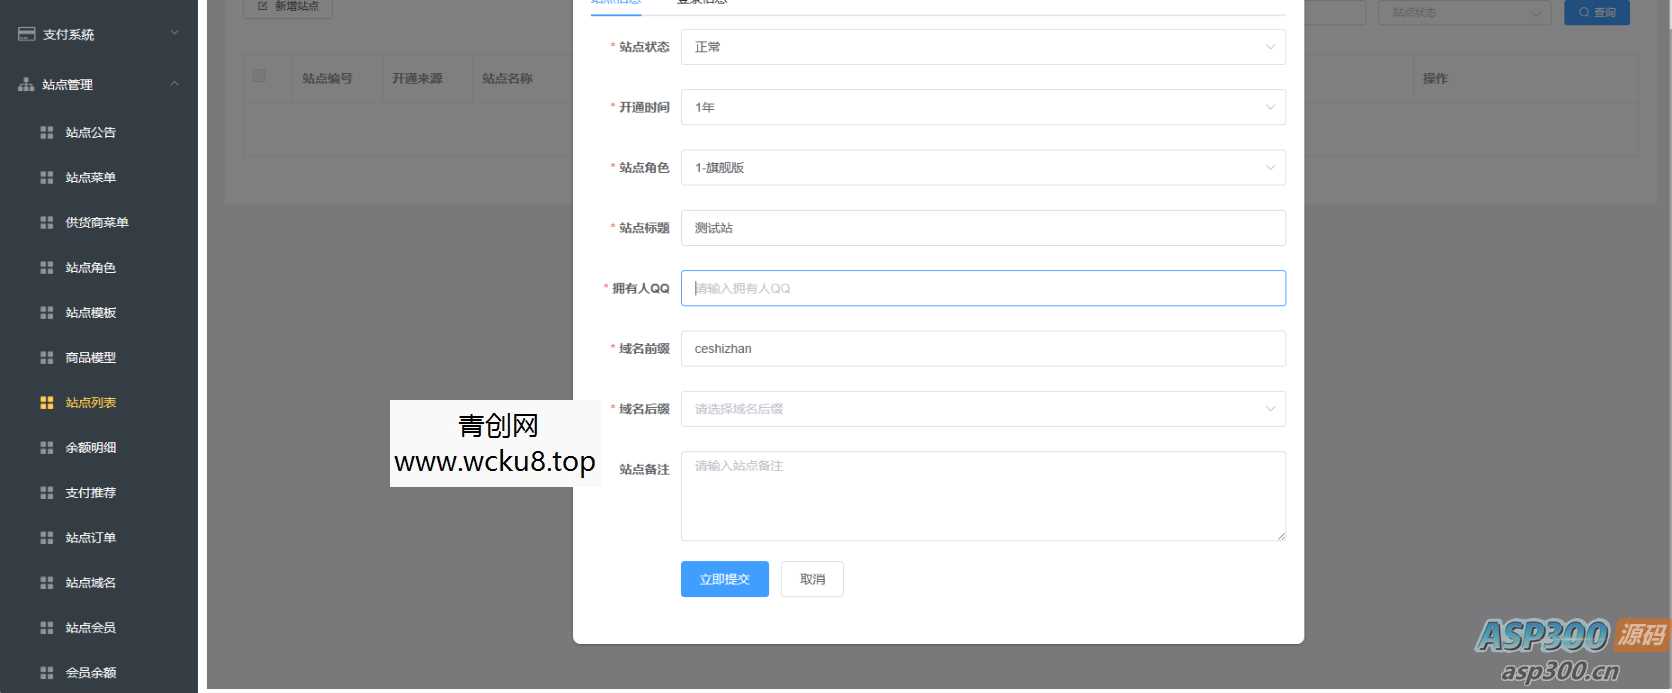
Task: Open the 站点角色 dropdown showing 1-旗舰版
Action: click(x=983, y=167)
